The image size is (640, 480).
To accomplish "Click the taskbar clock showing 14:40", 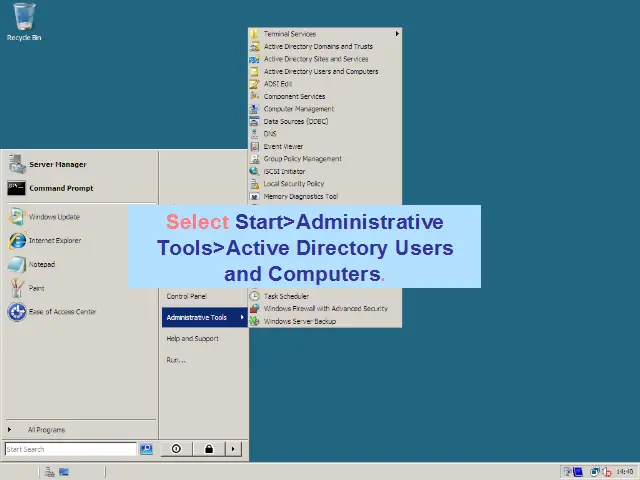I will pos(624,472).
